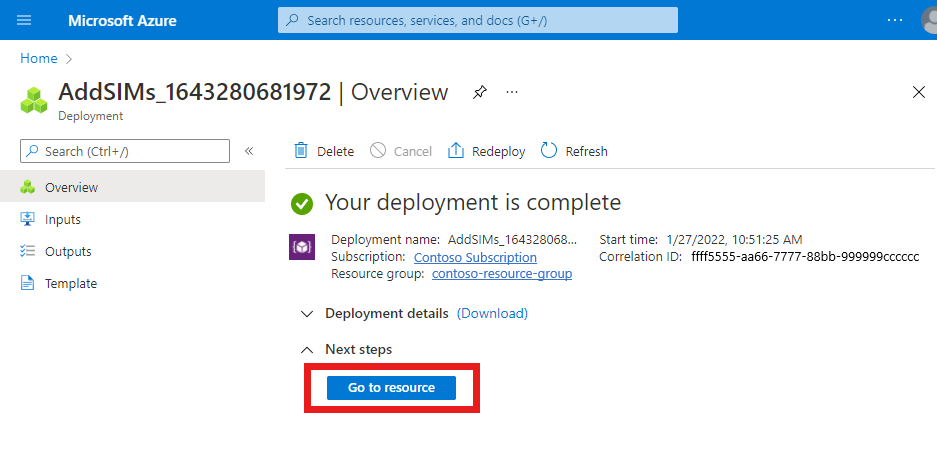Image resolution: width=937 pixels, height=450 pixels.
Task: Open the Template menu item
Action: pyautogui.click(x=71, y=283)
